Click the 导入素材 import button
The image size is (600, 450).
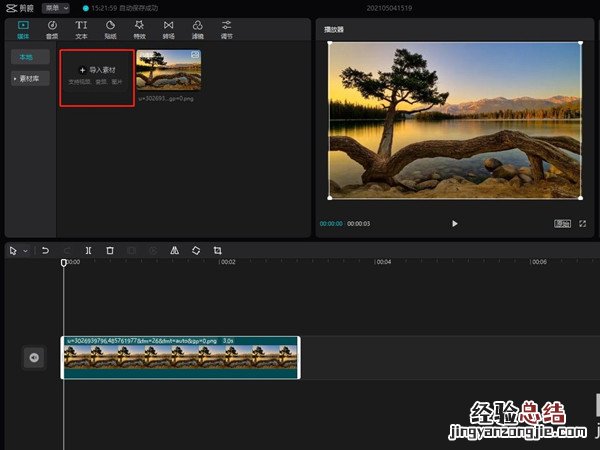97,71
